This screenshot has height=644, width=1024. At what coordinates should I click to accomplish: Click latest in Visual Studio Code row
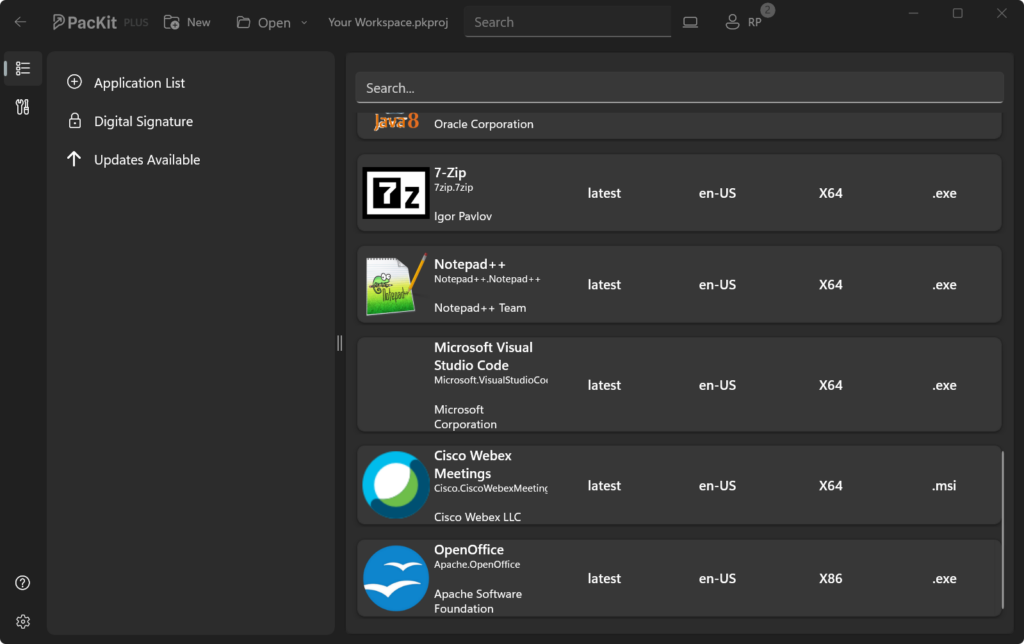click(604, 385)
